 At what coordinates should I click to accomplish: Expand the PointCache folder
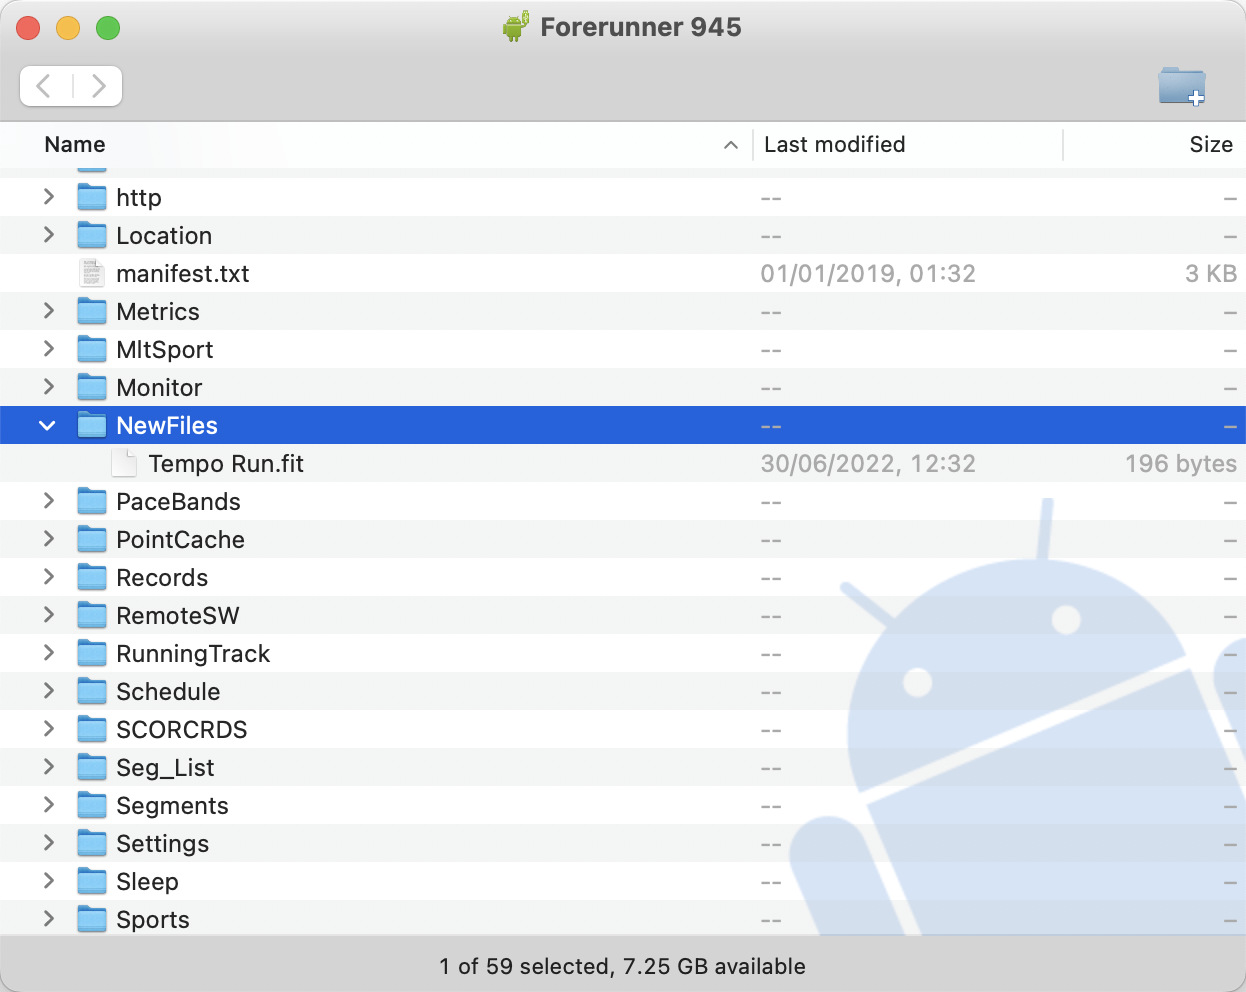[48, 539]
